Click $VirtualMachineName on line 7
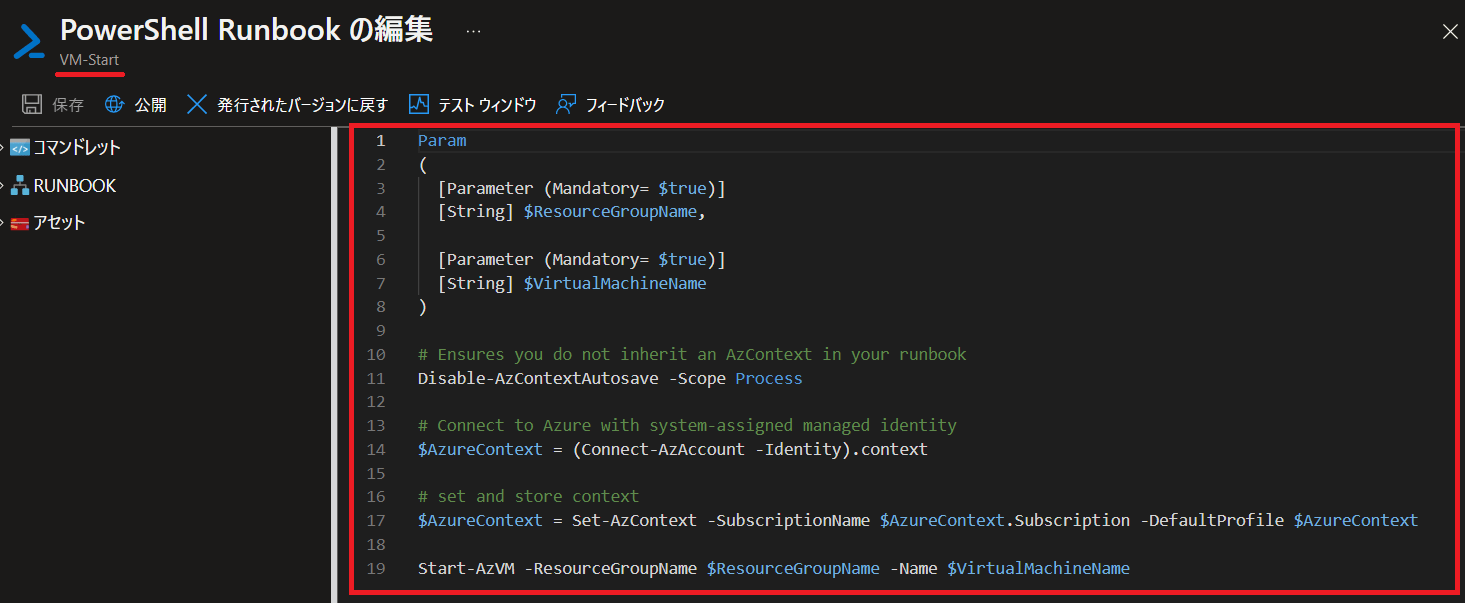This screenshot has height=603, width=1465. [x=615, y=283]
